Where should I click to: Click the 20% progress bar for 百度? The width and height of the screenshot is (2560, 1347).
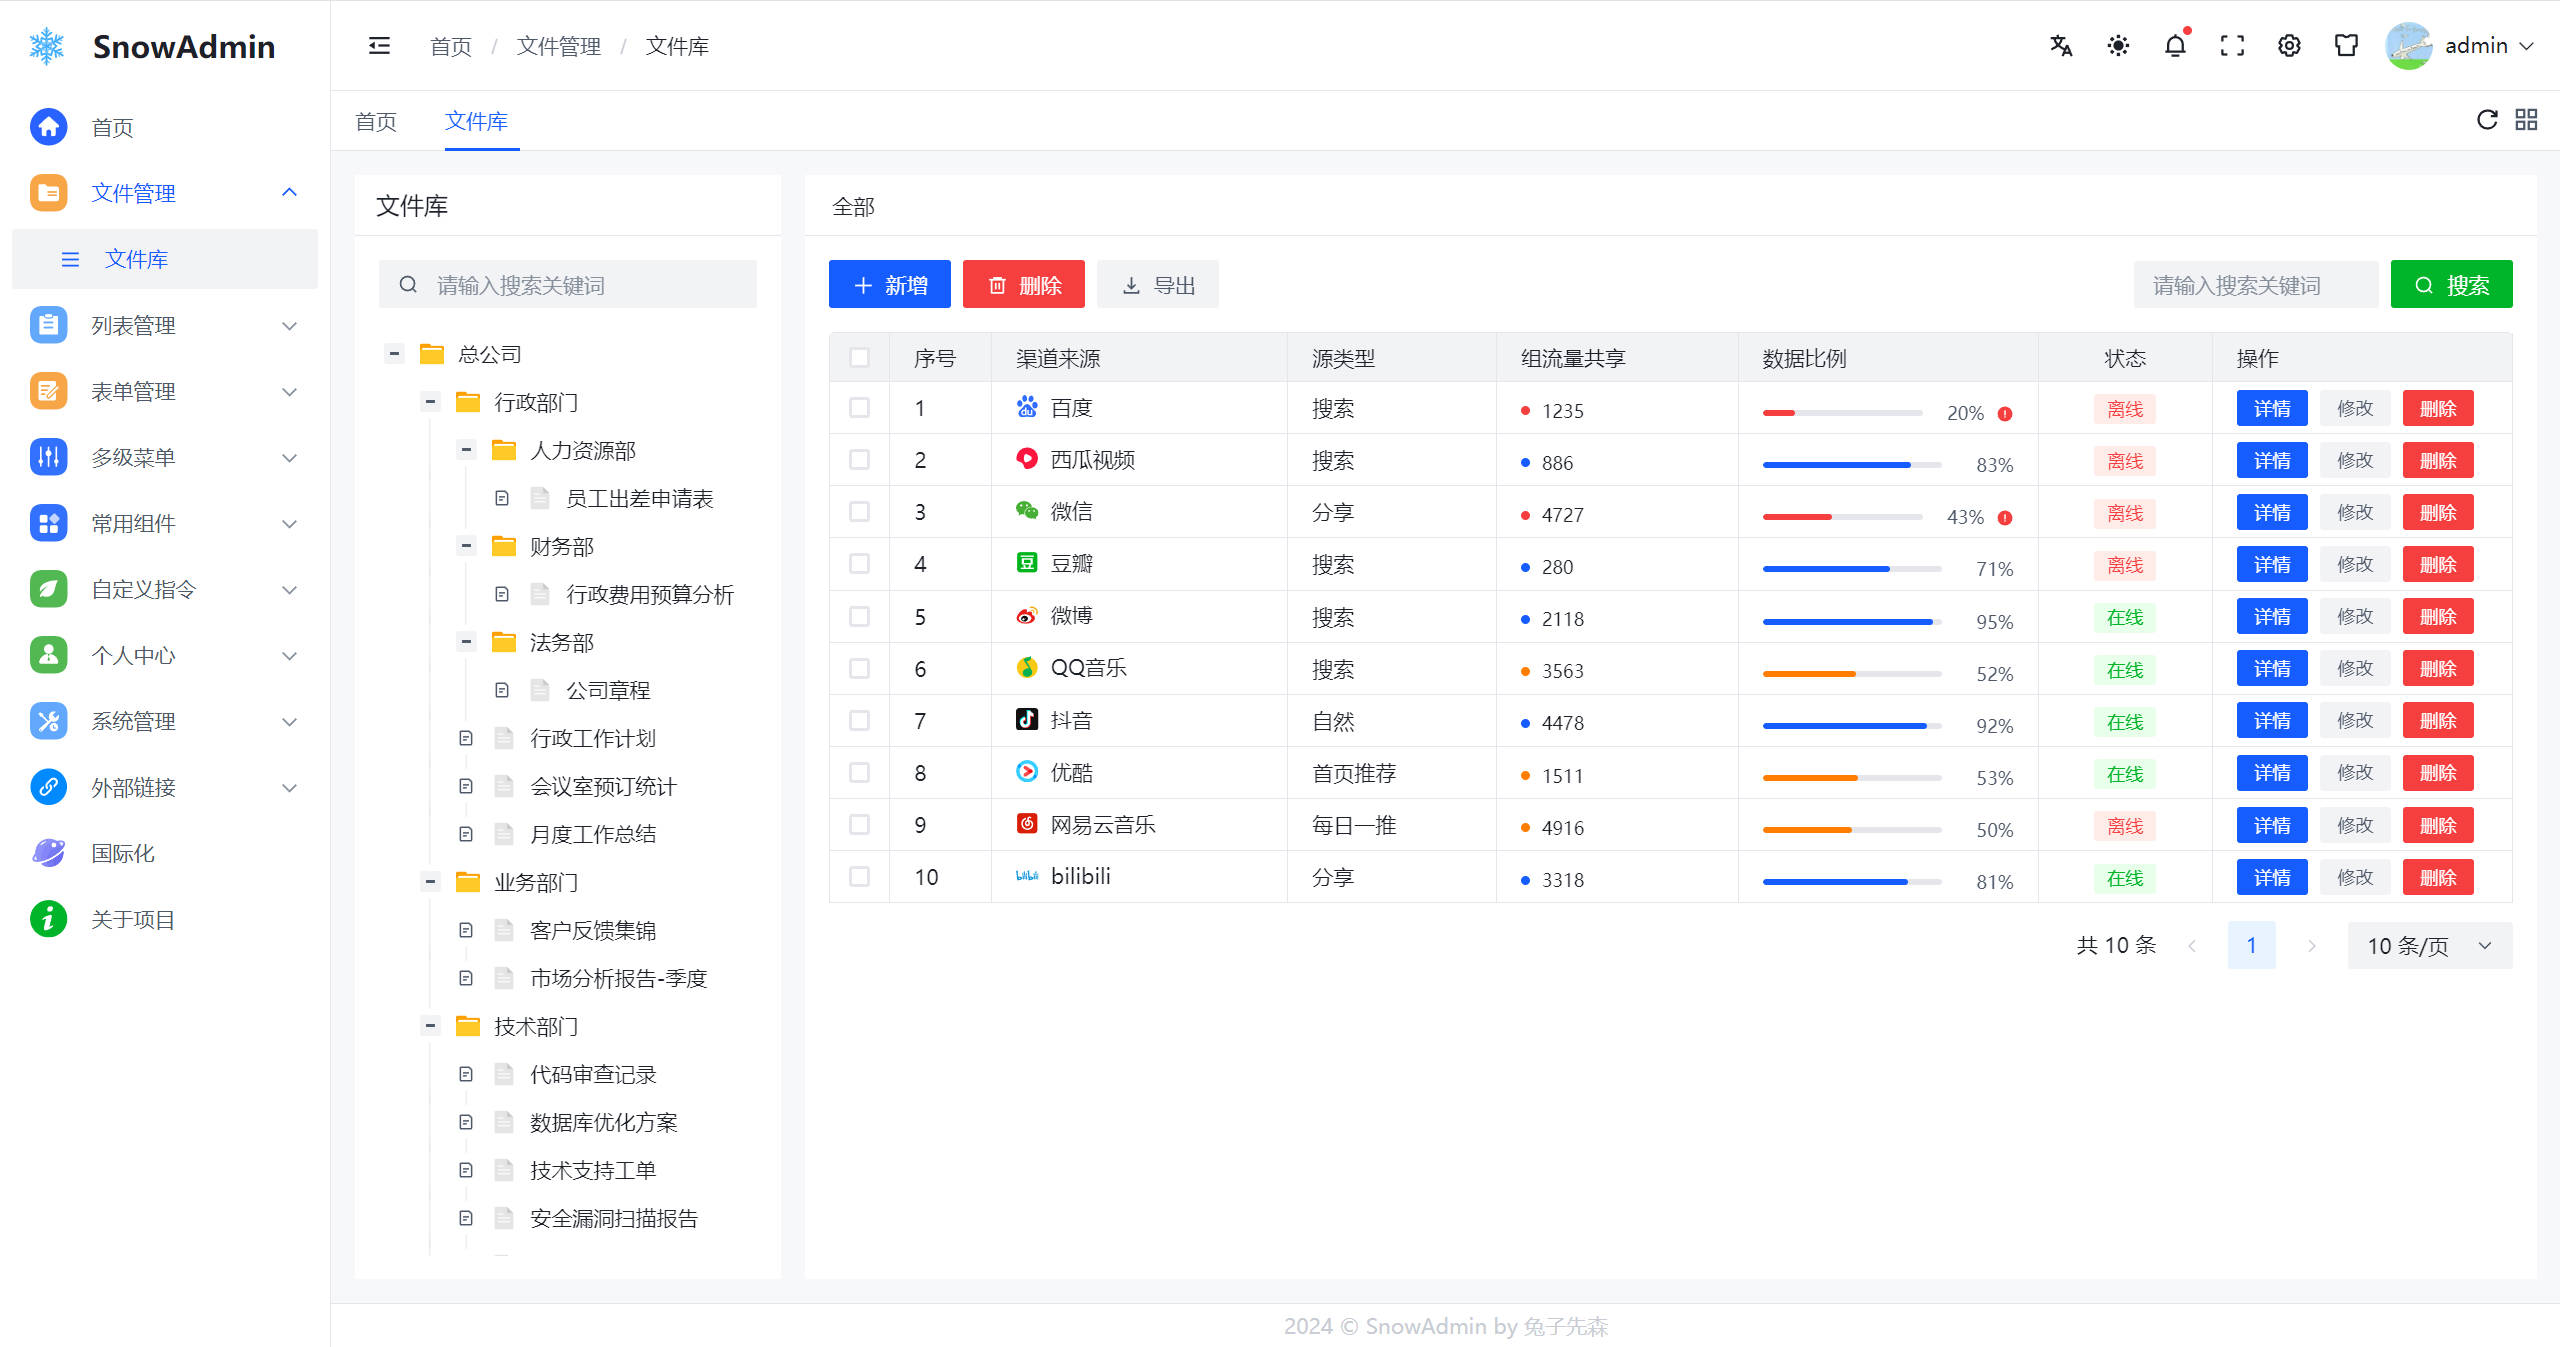click(1842, 412)
